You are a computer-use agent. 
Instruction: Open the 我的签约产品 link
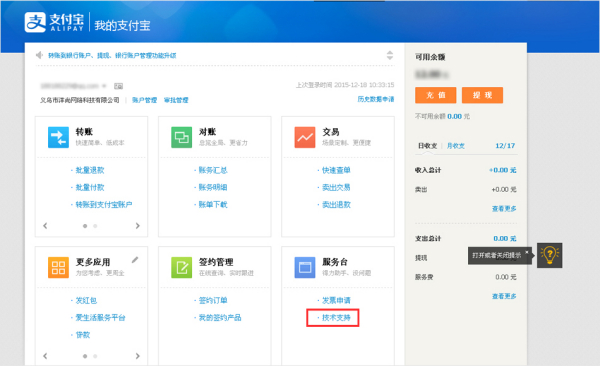(220, 317)
